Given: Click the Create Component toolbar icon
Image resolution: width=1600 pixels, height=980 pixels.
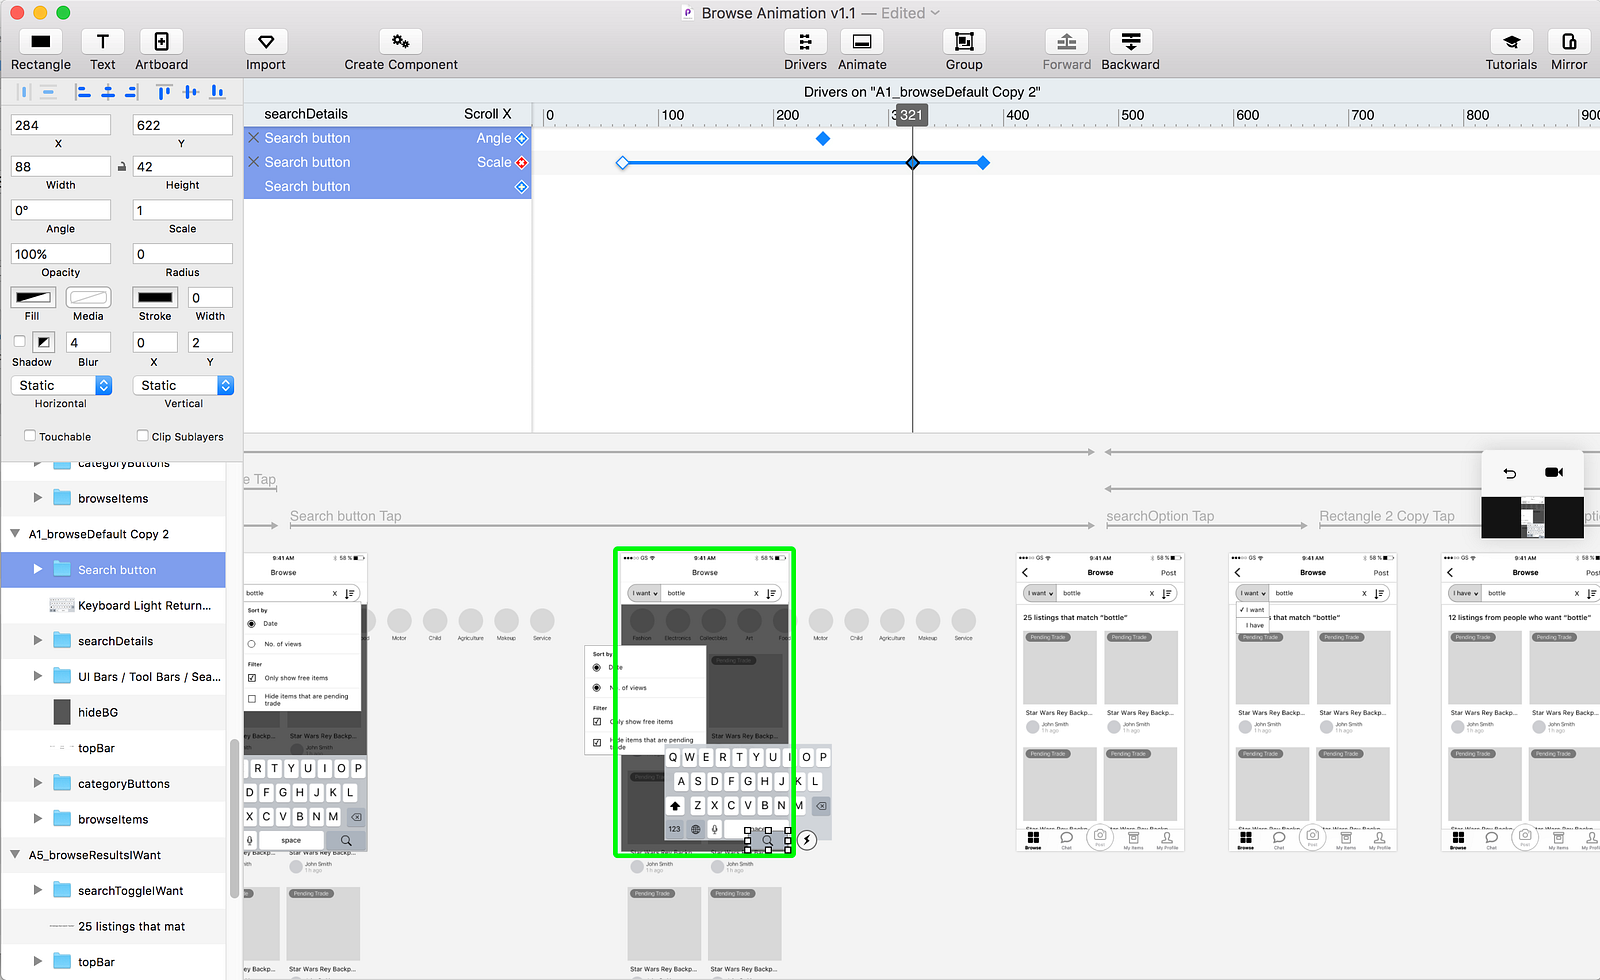Looking at the screenshot, I should pos(401,42).
